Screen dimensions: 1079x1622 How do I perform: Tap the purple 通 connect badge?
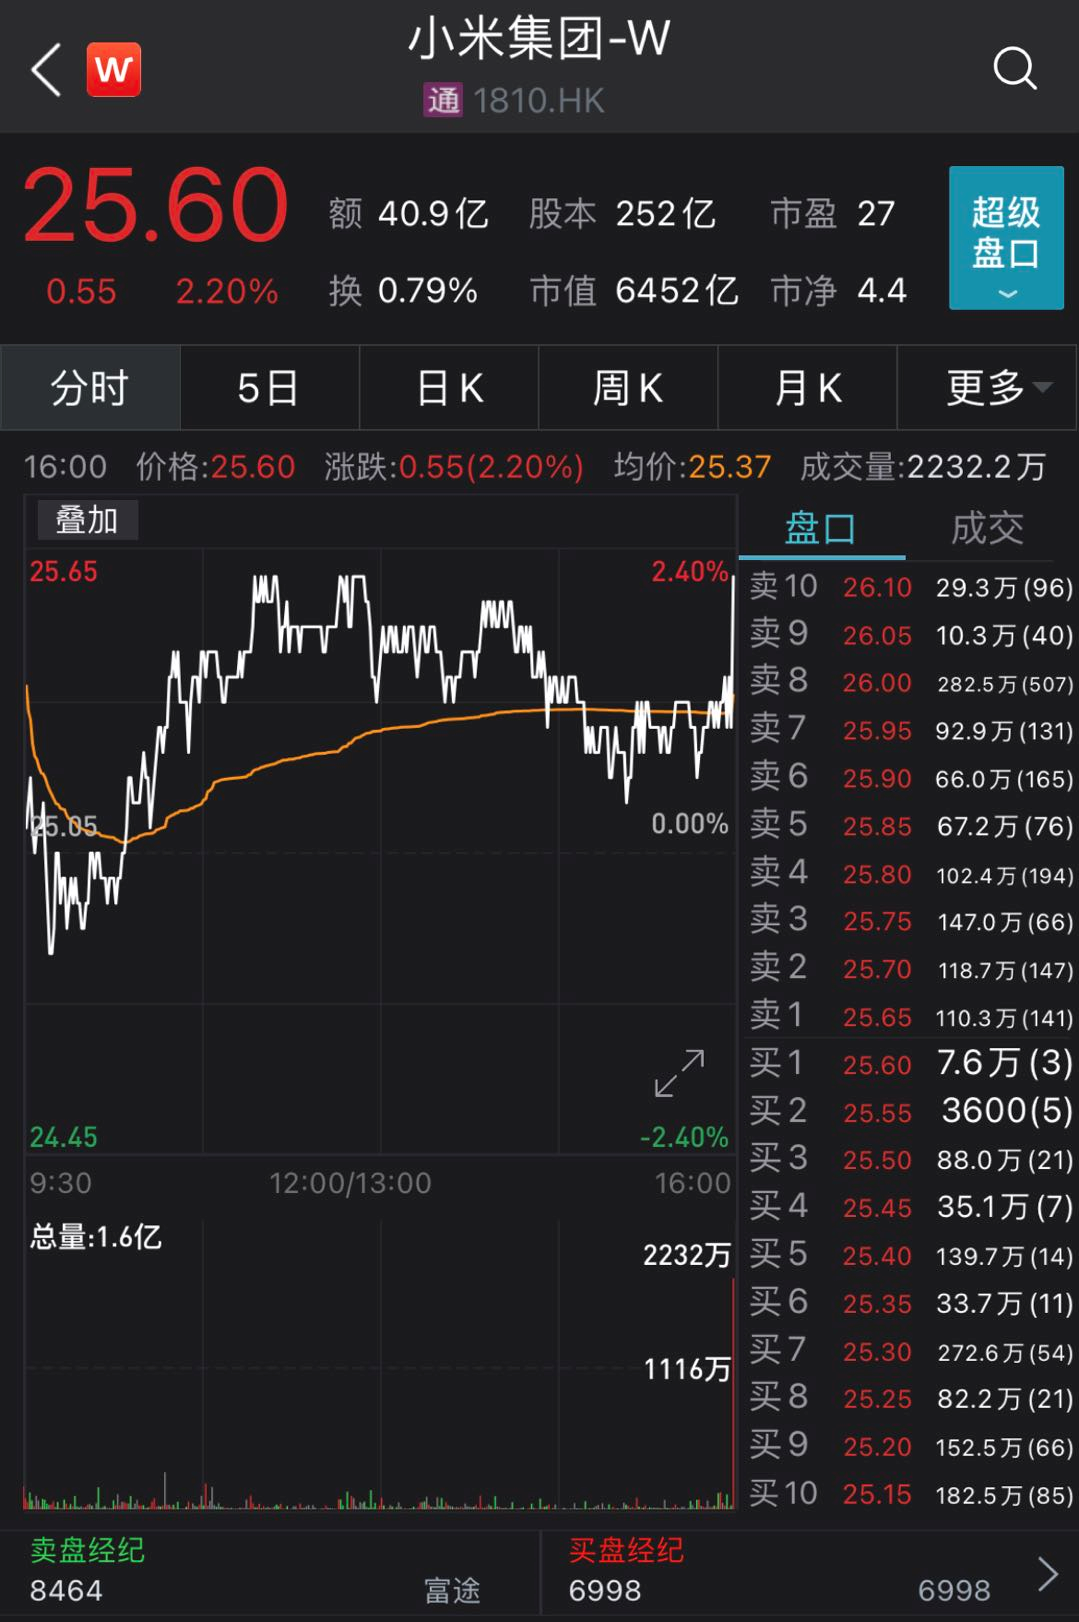[443, 100]
